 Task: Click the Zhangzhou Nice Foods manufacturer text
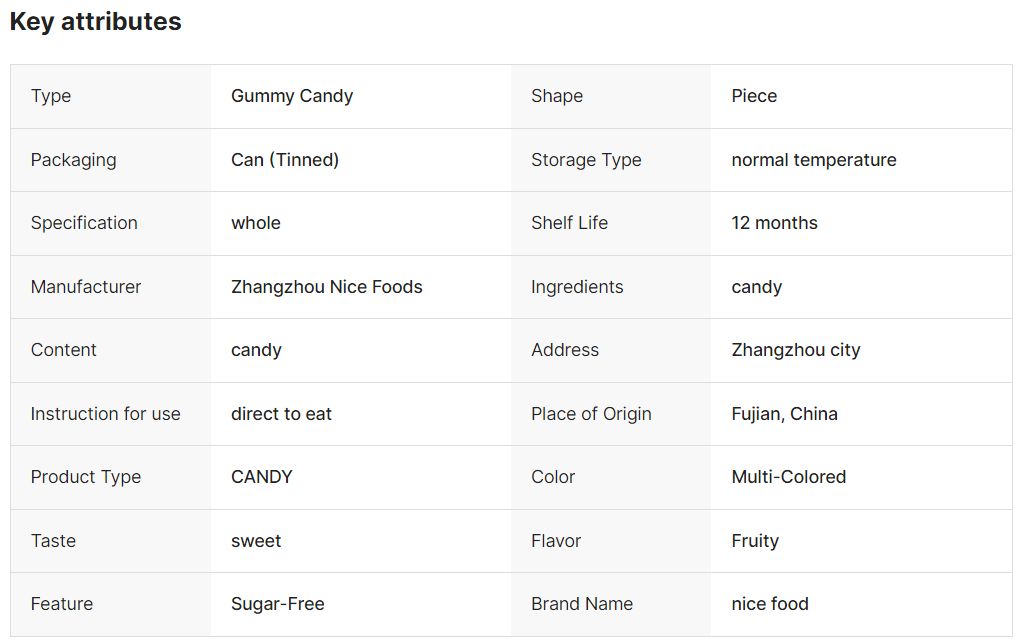point(326,287)
